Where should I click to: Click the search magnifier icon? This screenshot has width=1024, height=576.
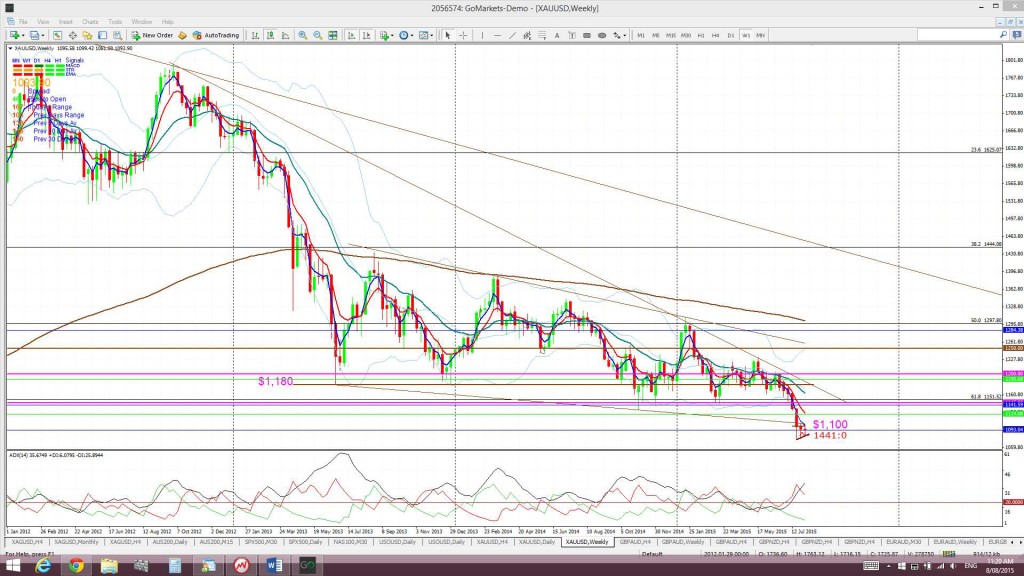[x=1004, y=35]
